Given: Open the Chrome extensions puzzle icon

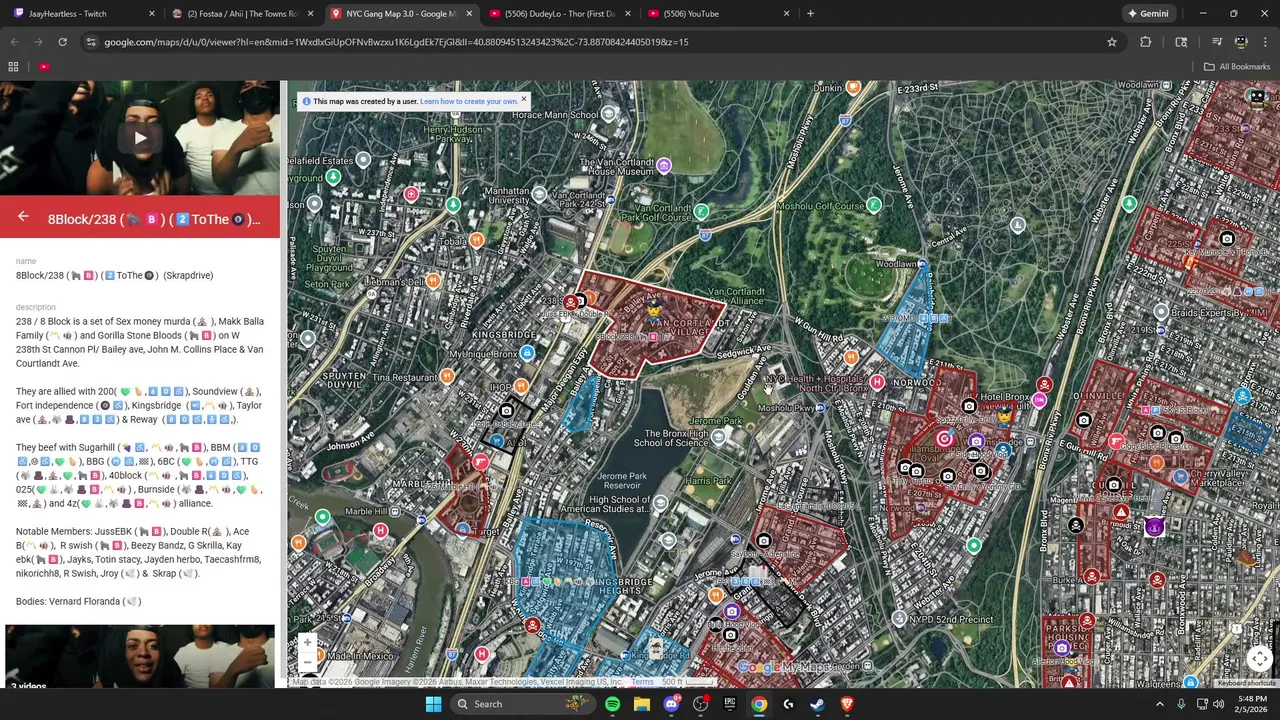Looking at the screenshot, I should pyautogui.click(x=1145, y=42).
